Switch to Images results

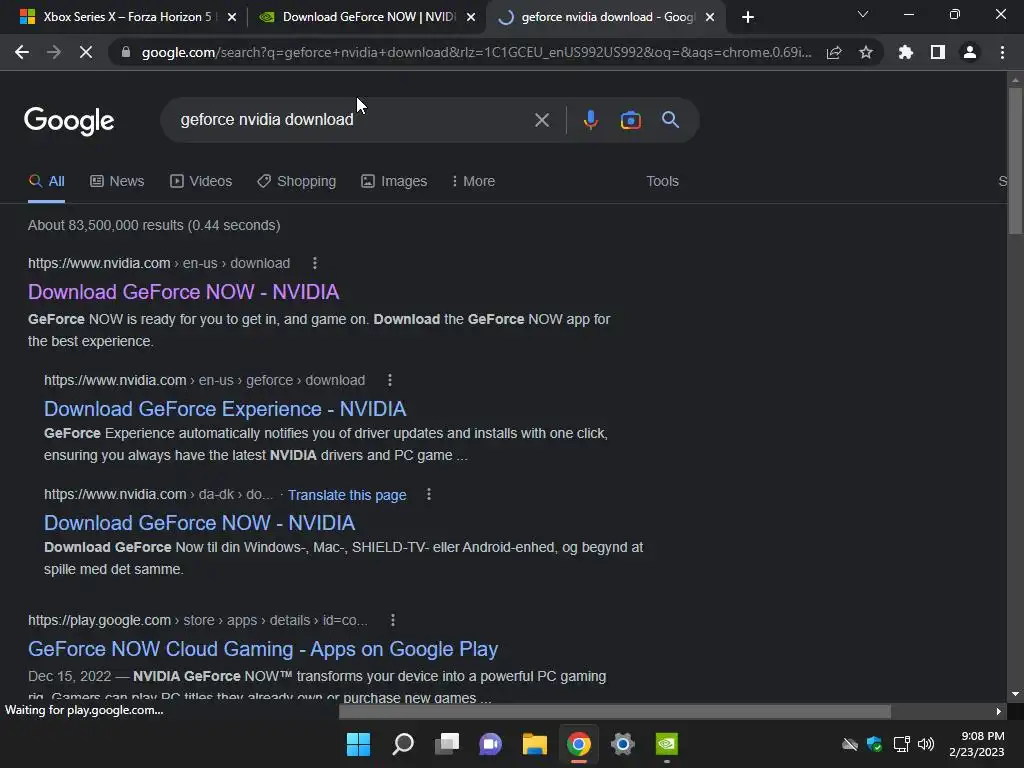394,182
